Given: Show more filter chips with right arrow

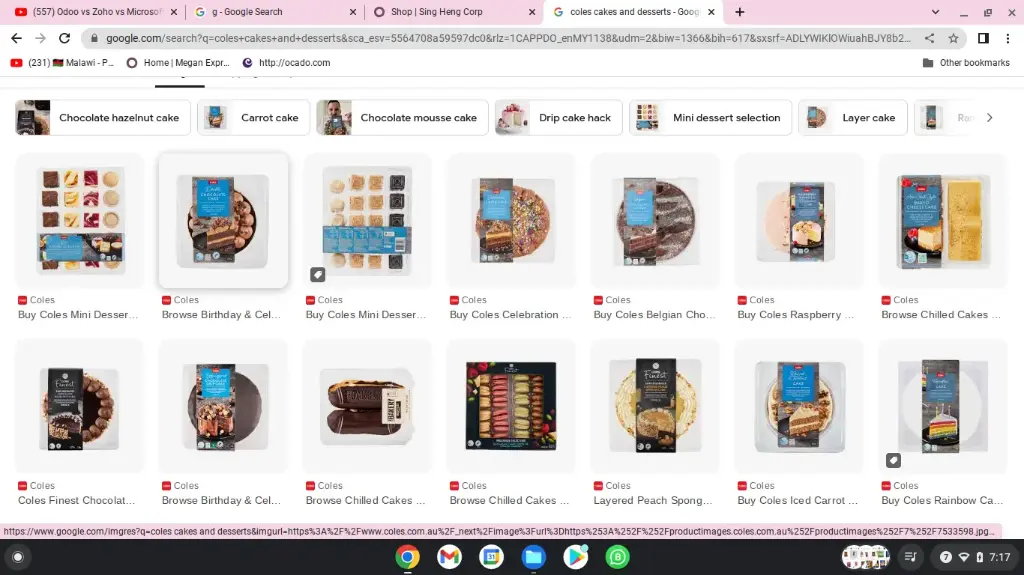Looking at the screenshot, I should click(x=989, y=118).
